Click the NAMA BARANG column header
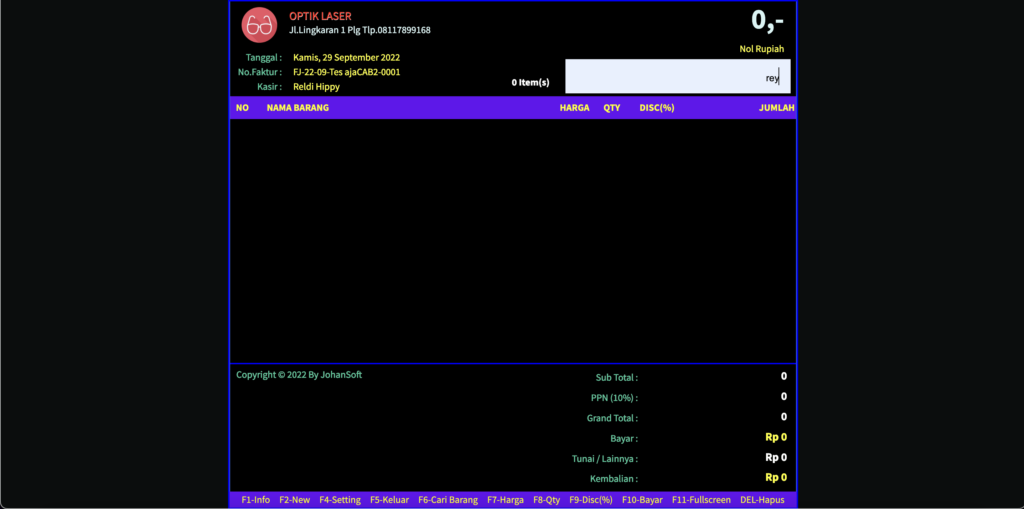This screenshot has width=1024, height=509. (x=297, y=108)
